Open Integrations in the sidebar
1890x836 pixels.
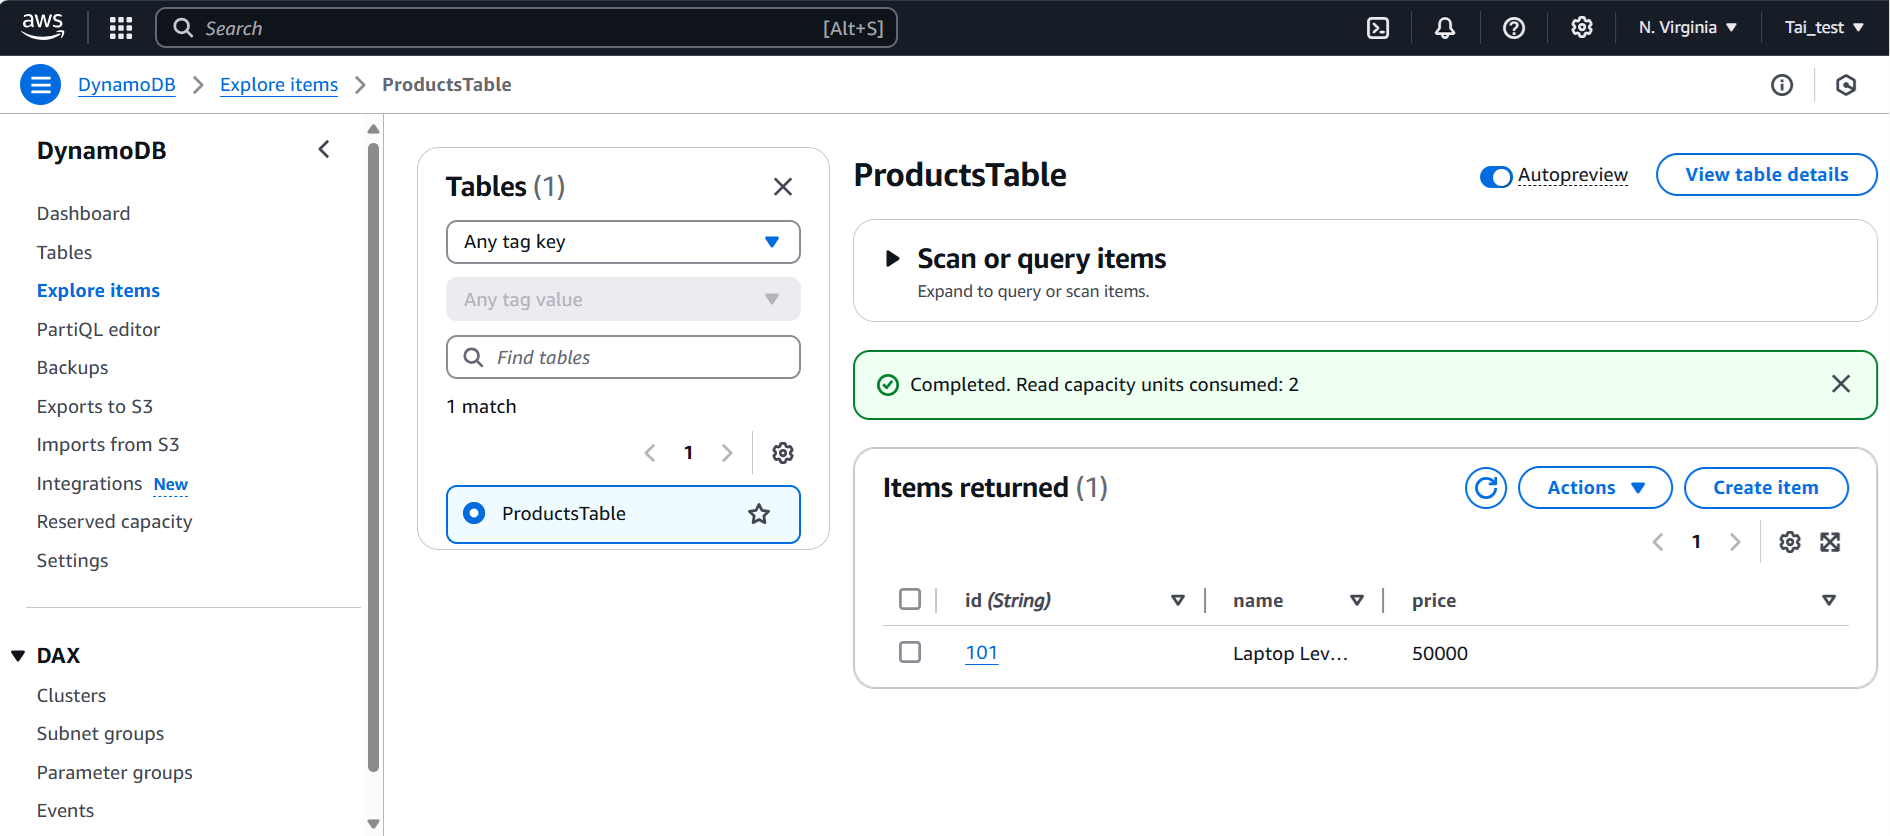click(x=90, y=483)
